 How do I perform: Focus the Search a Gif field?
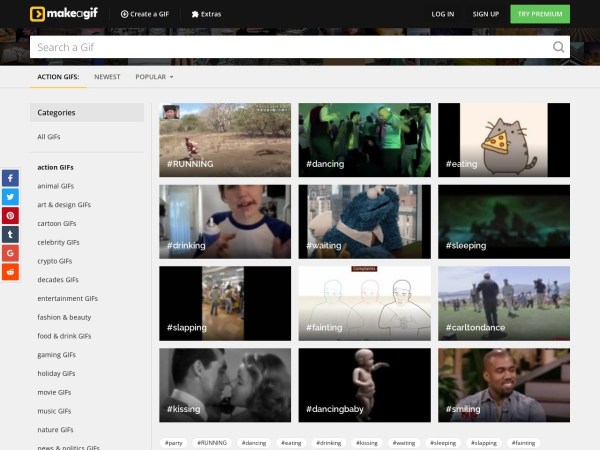(290, 47)
